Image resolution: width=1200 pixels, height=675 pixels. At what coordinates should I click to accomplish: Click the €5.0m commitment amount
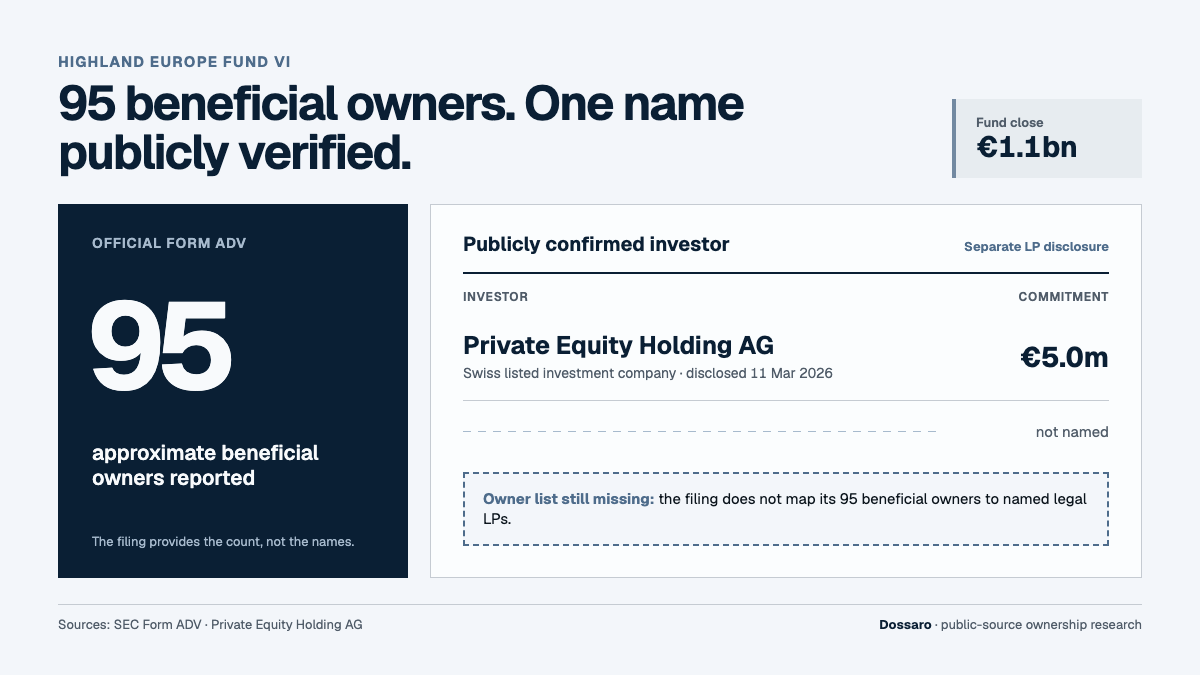(1064, 357)
